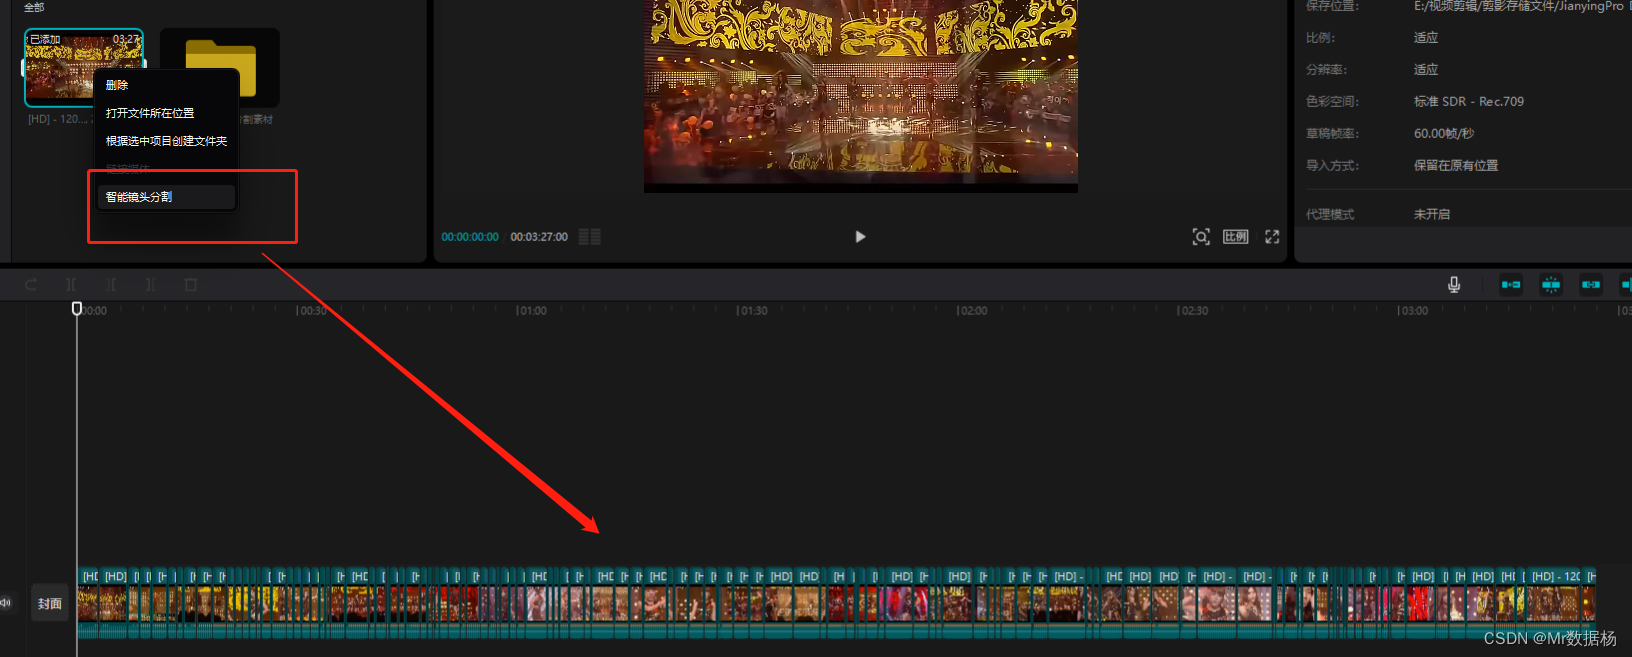Image resolution: width=1632 pixels, height=657 pixels.
Task: Click the timeline delete trash icon
Action: pyautogui.click(x=191, y=285)
